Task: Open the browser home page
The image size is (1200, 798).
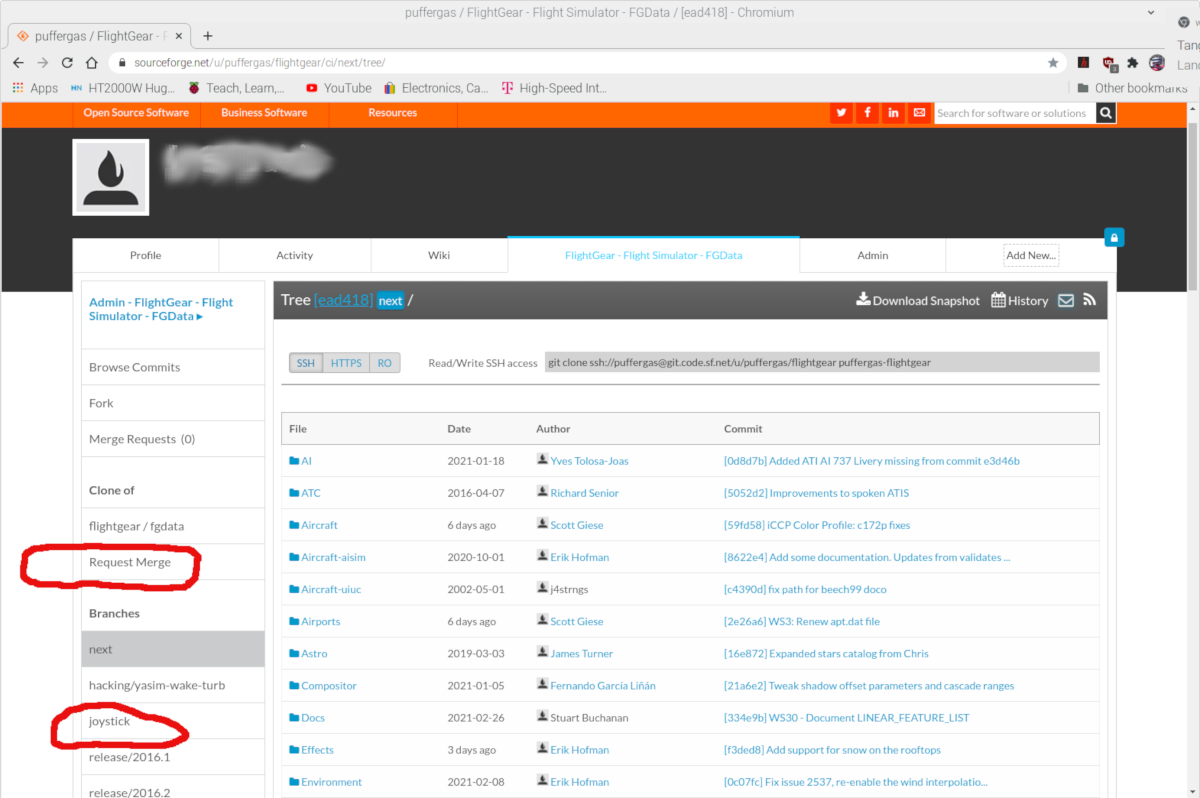Action: 91,62
